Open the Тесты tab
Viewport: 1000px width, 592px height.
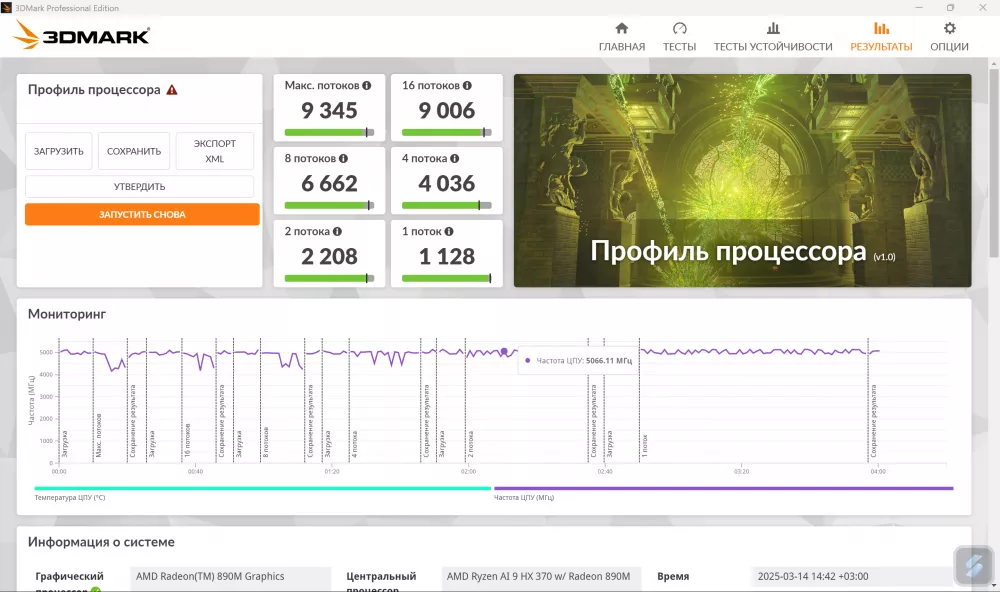click(x=679, y=37)
